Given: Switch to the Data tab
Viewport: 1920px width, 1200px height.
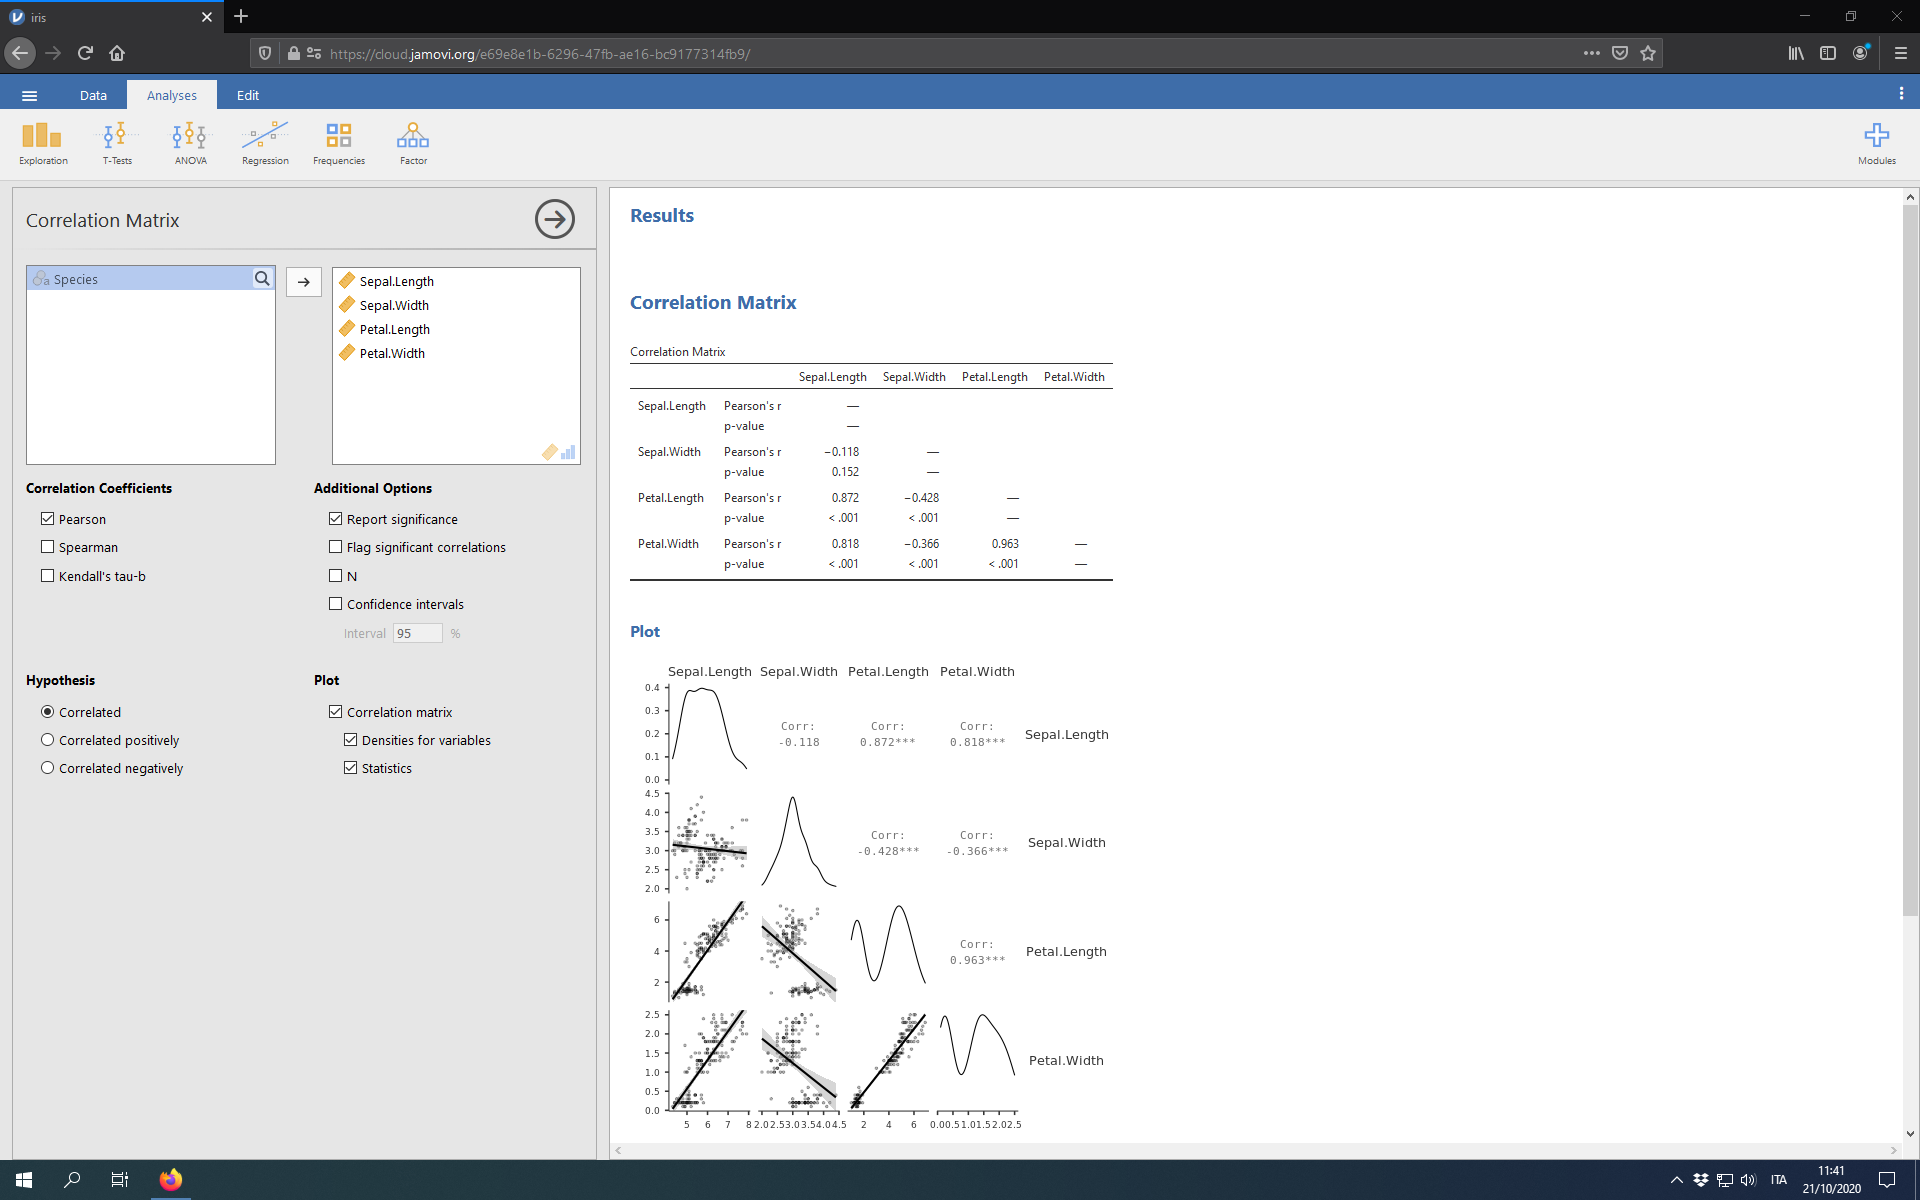Looking at the screenshot, I should pyautogui.click(x=93, y=95).
